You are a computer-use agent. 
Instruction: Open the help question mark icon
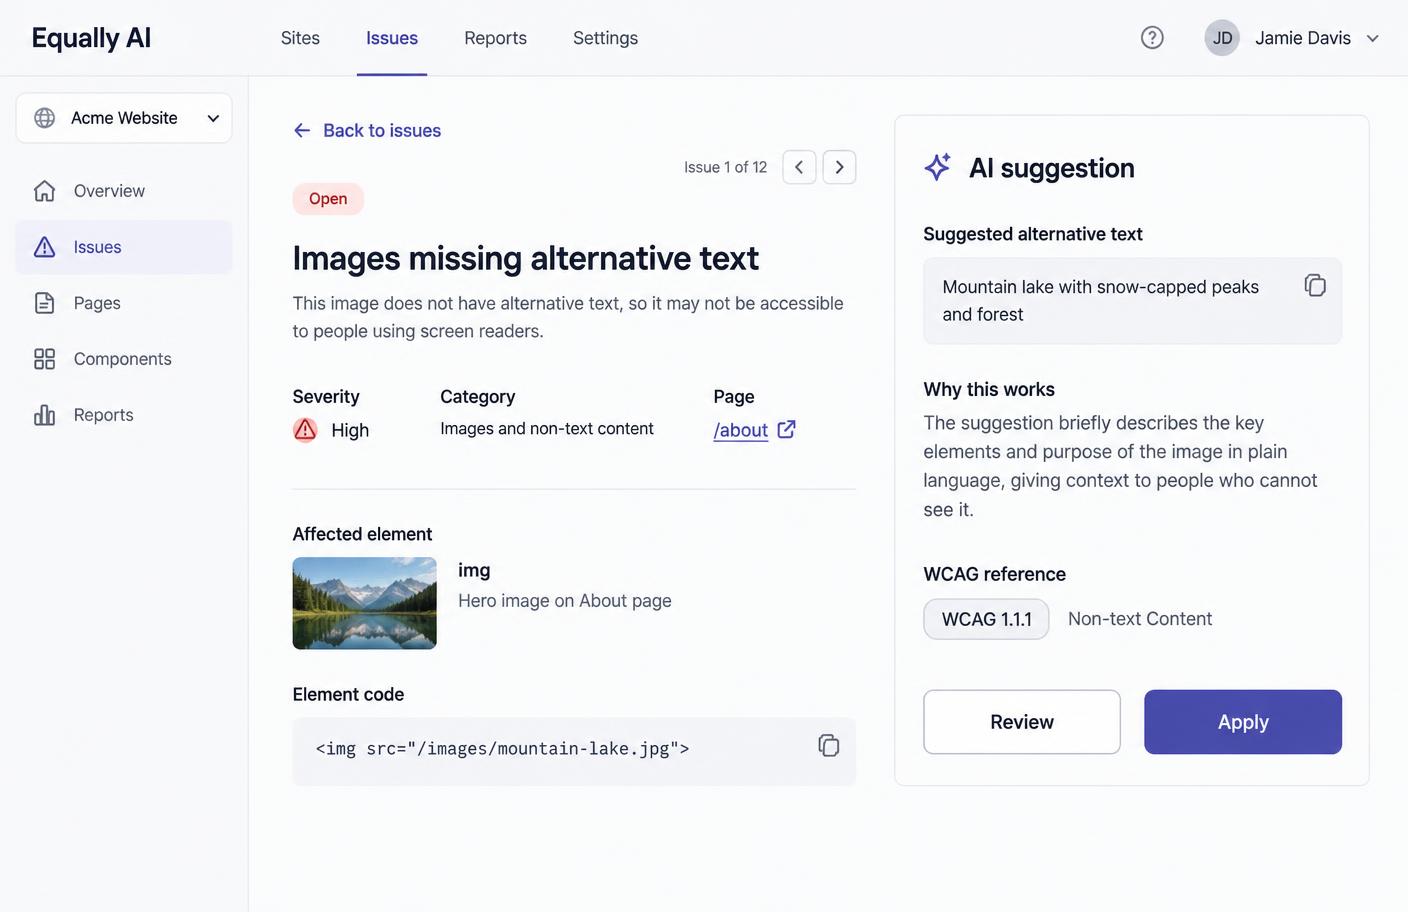point(1152,38)
